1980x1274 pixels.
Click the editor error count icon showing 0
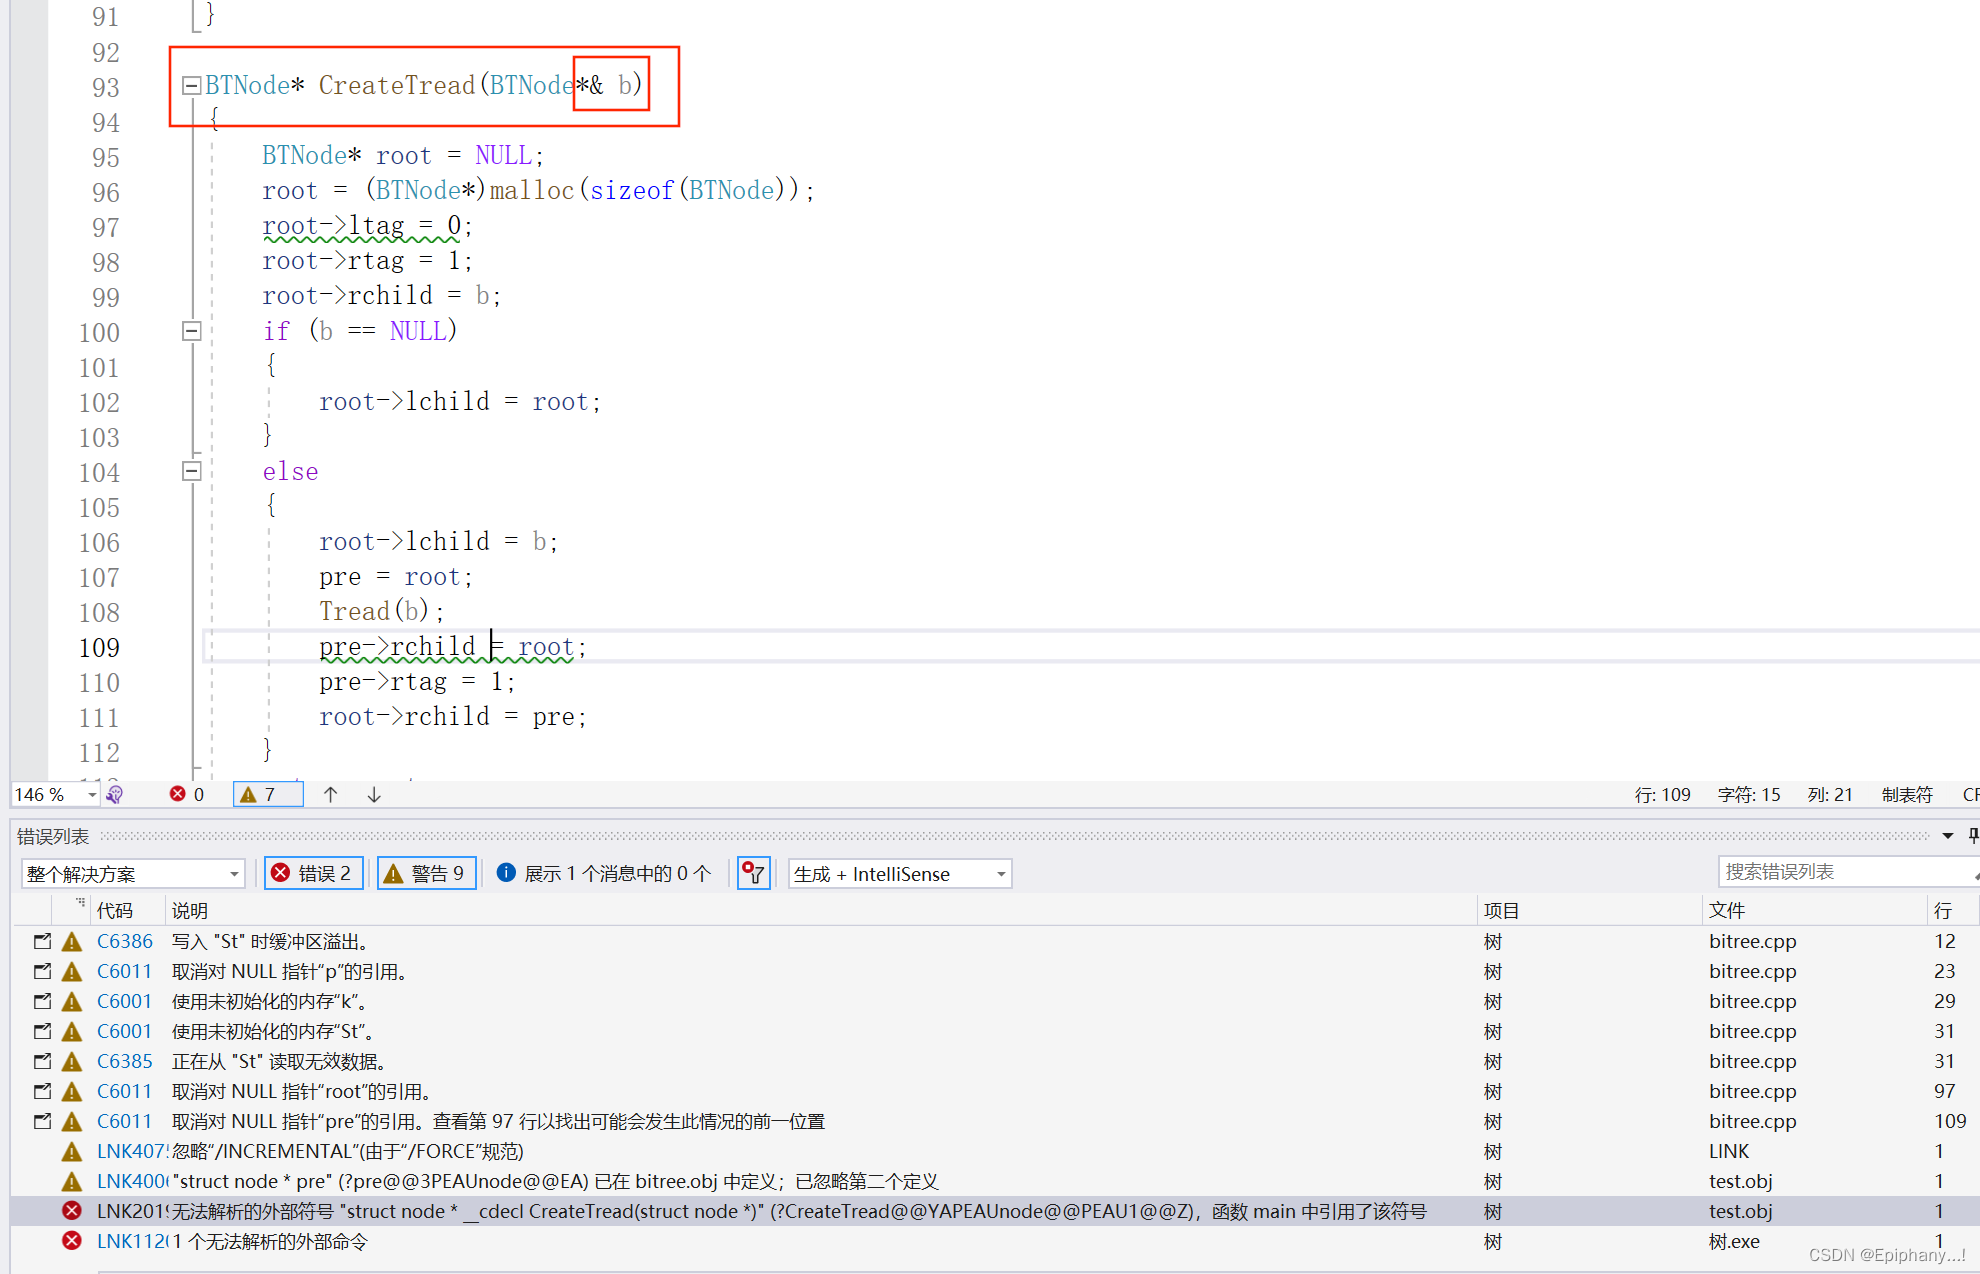pyautogui.click(x=178, y=794)
